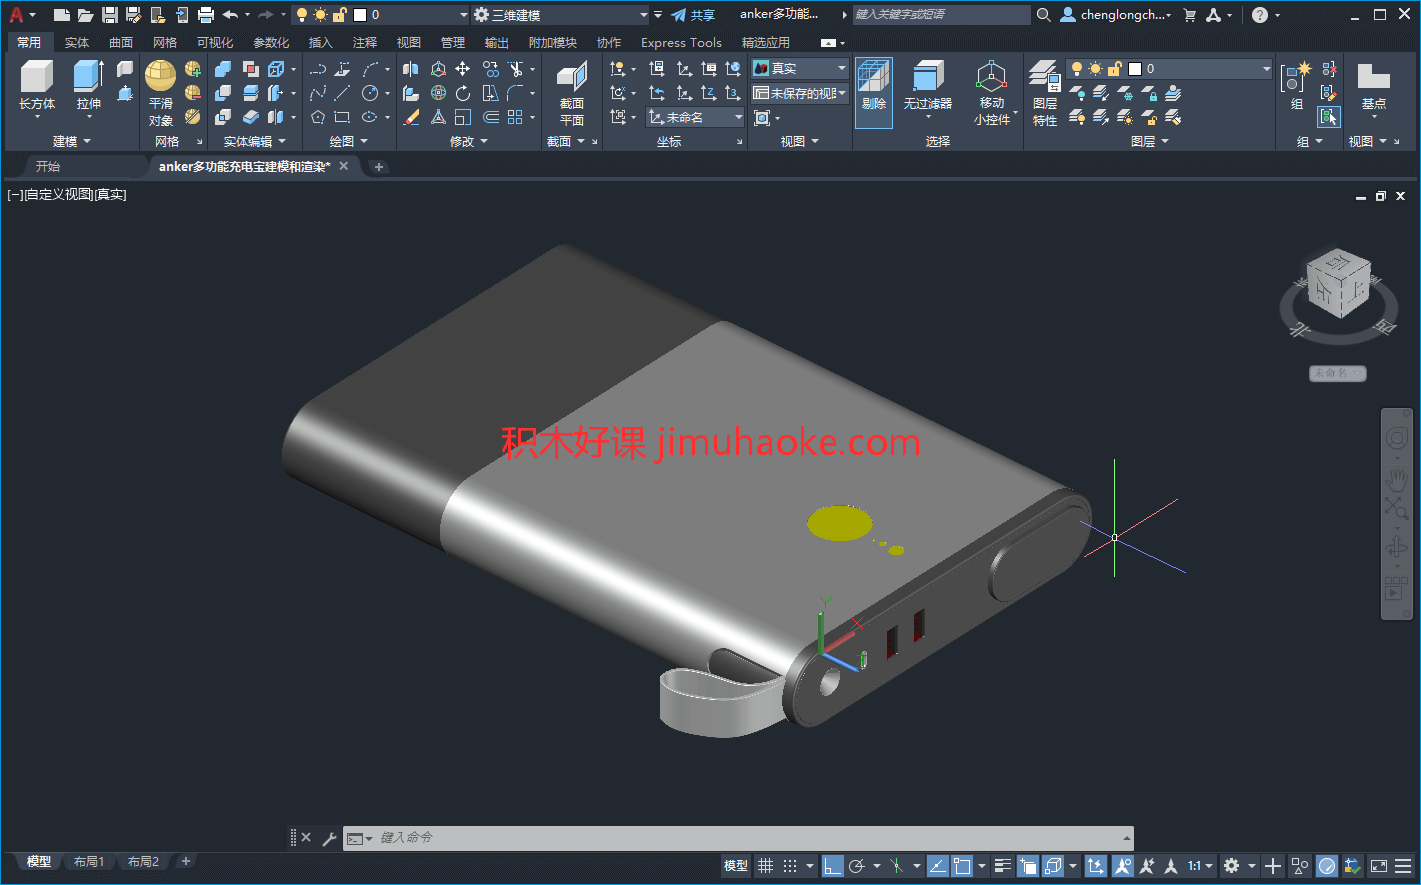This screenshot has height=885, width=1421.
Task: Toggle dynamic UCS in status bar
Action: coord(1096,866)
